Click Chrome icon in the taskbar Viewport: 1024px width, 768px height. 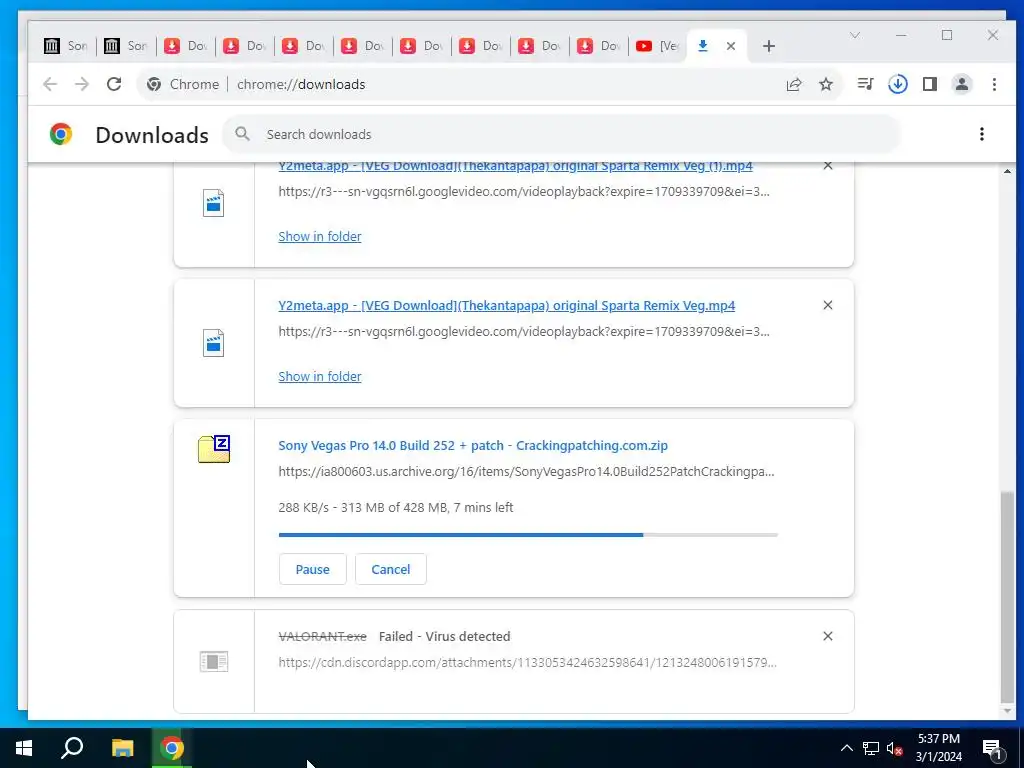tap(172, 748)
